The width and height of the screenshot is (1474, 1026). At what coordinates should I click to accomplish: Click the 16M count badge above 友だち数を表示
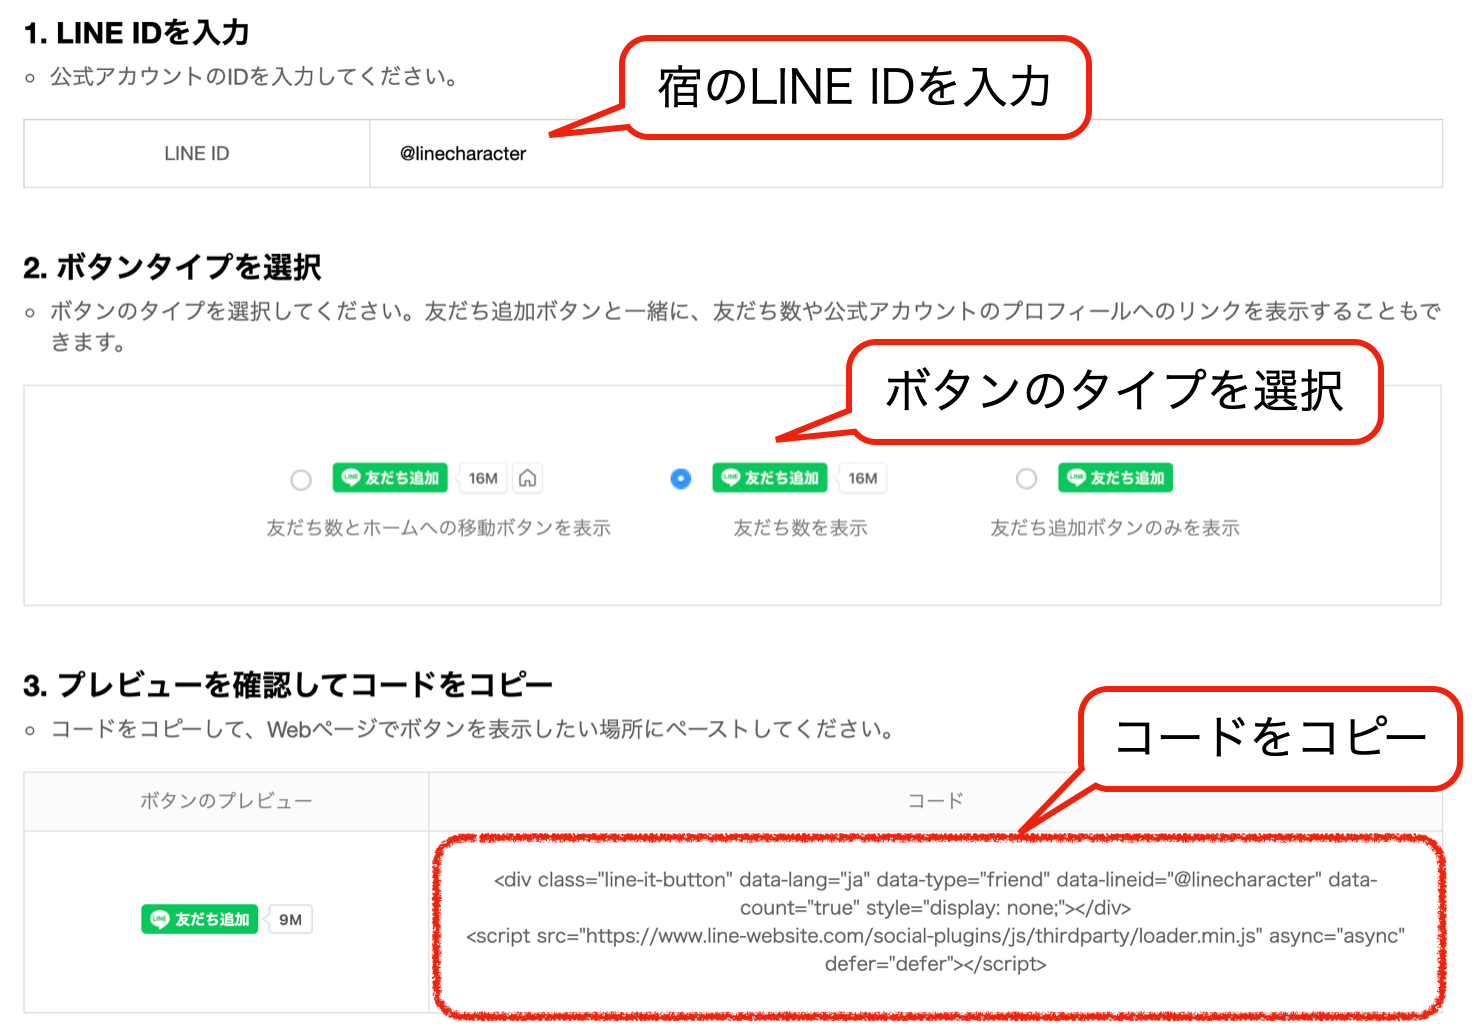[x=862, y=479]
